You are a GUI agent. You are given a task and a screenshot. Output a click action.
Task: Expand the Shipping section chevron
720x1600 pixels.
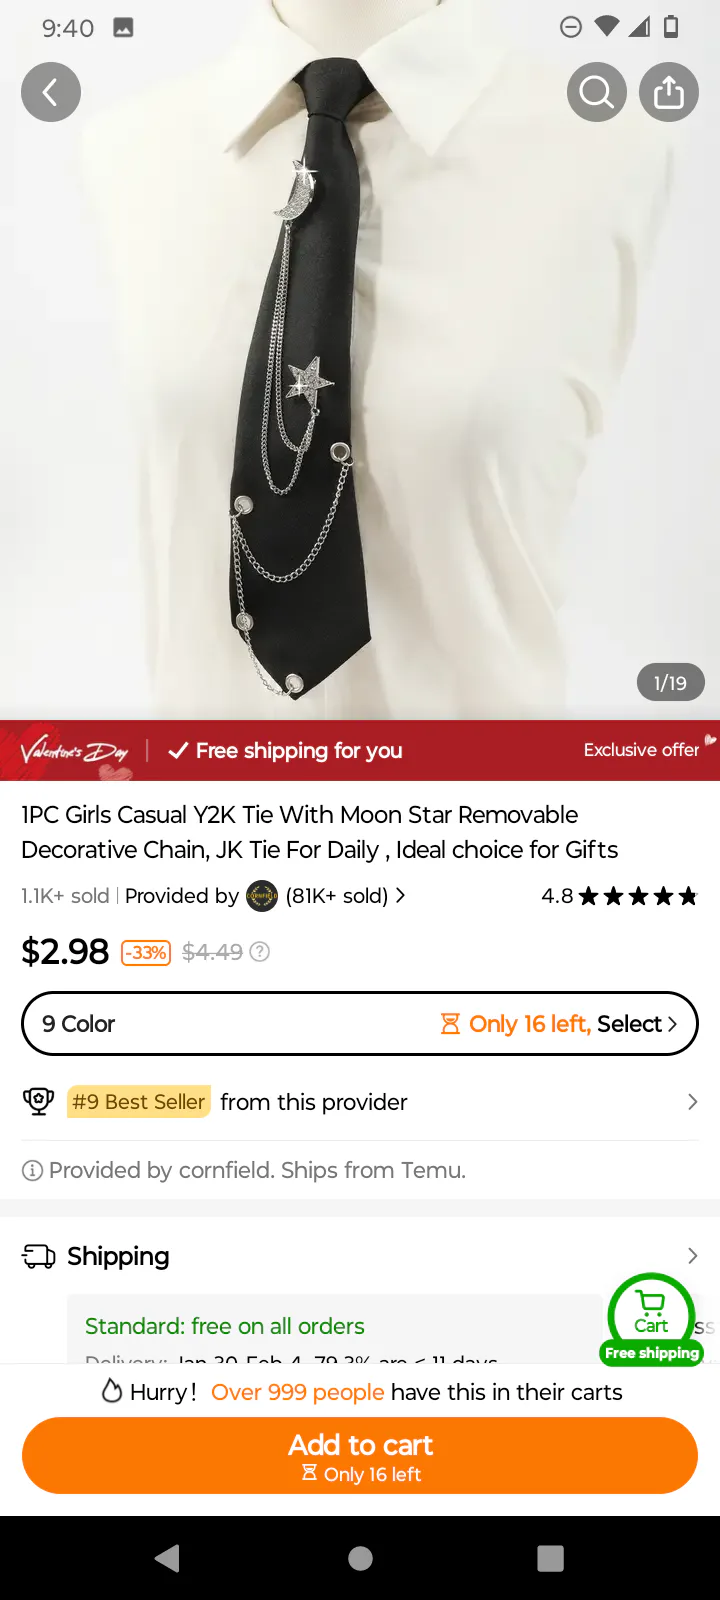tap(692, 1256)
